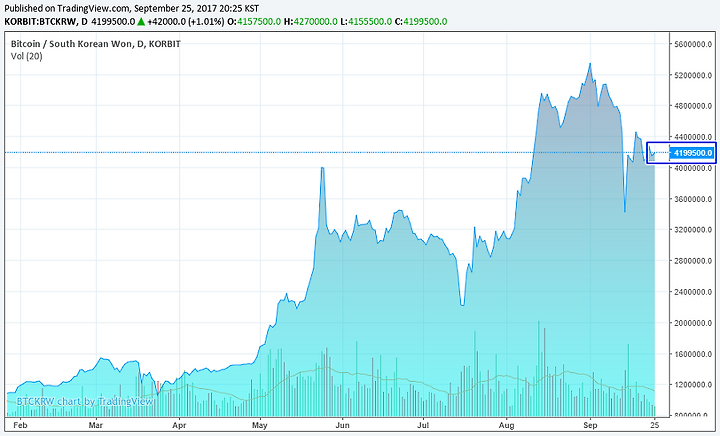Click the 5600000.0 price axis label
The width and height of the screenshot is (720, 436).
tap(693, 44)
